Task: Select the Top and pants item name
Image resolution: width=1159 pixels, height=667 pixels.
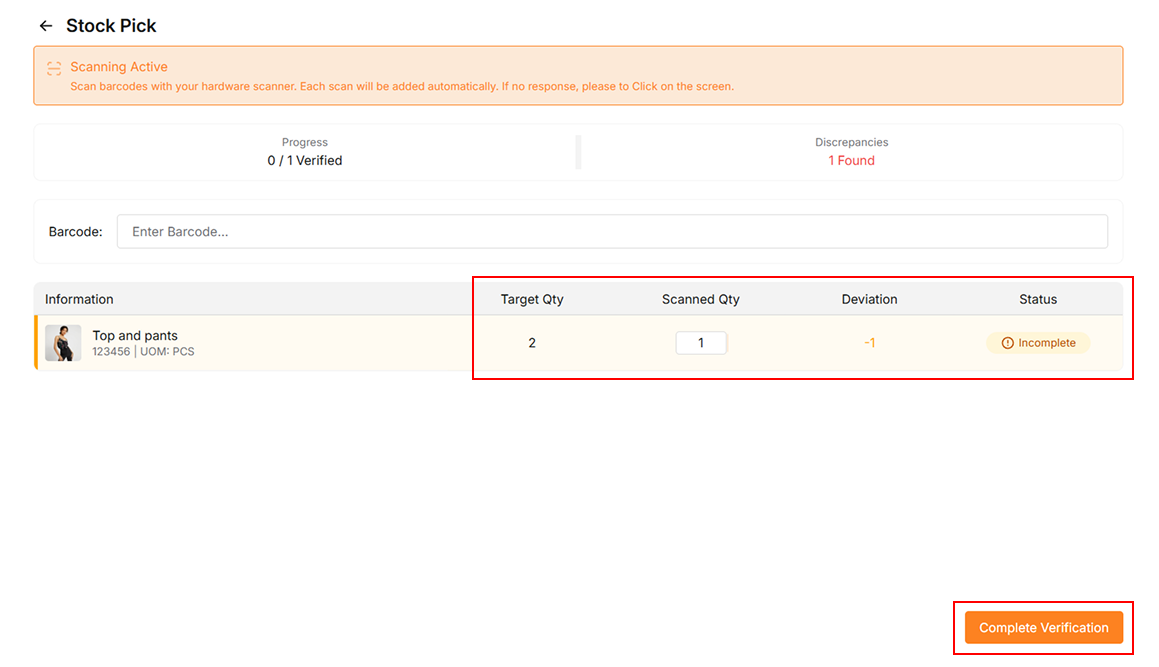Action: (135, 336)
